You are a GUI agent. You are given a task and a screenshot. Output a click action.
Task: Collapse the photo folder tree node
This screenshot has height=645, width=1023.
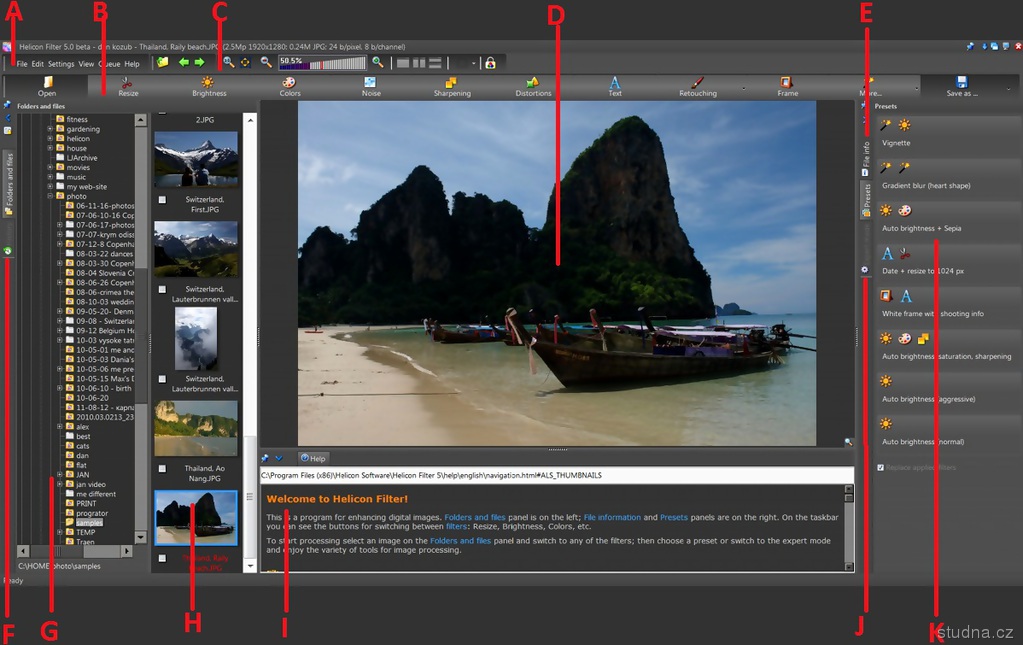point(50,196)
